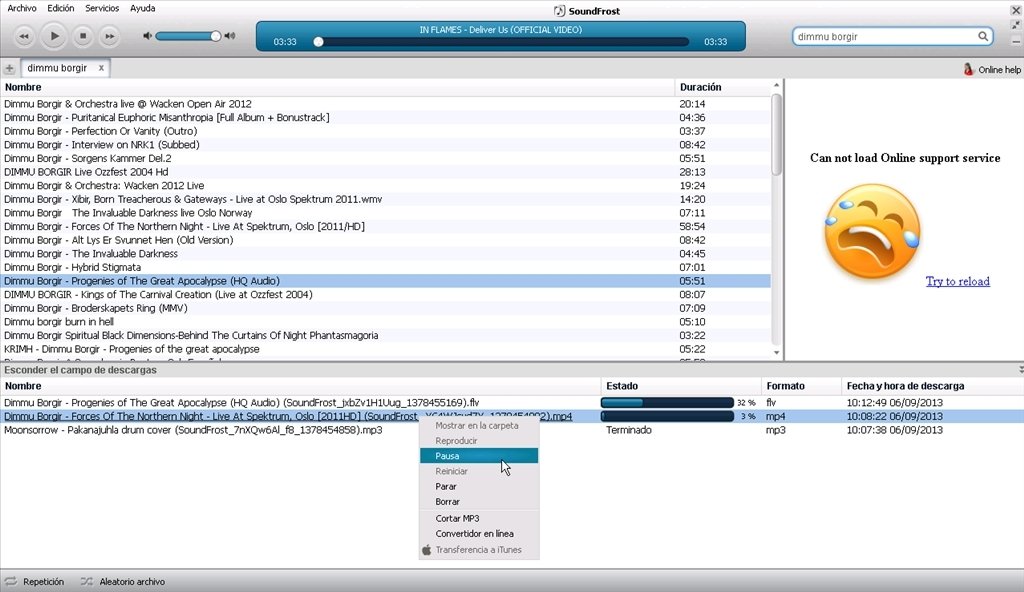Select Cortar MP3 from the context menu
Viewport: 1024px width, 592px height.
click(479, 518)
